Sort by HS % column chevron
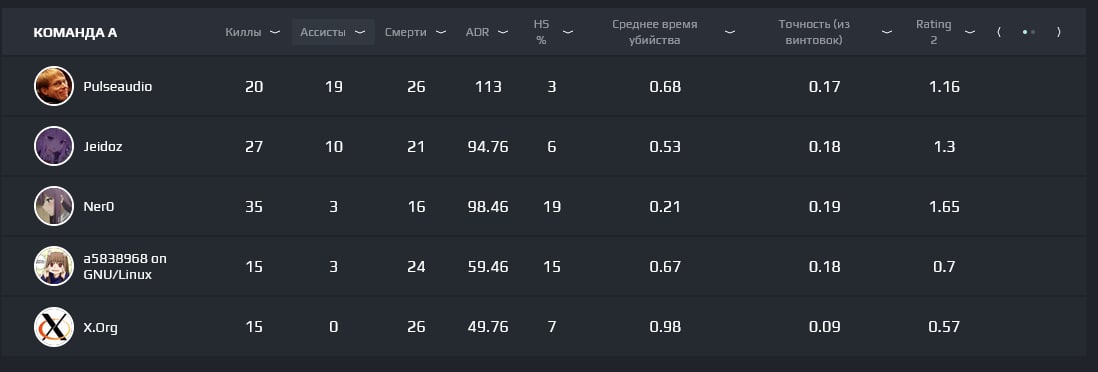The height and width of the screenshot is (372, 1098). (x=568, y=32)
